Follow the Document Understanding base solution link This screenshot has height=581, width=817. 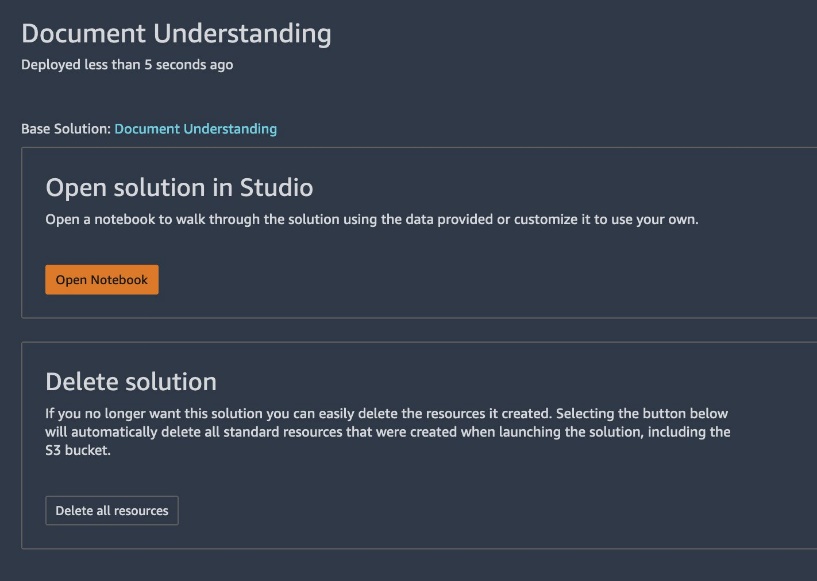195,129
